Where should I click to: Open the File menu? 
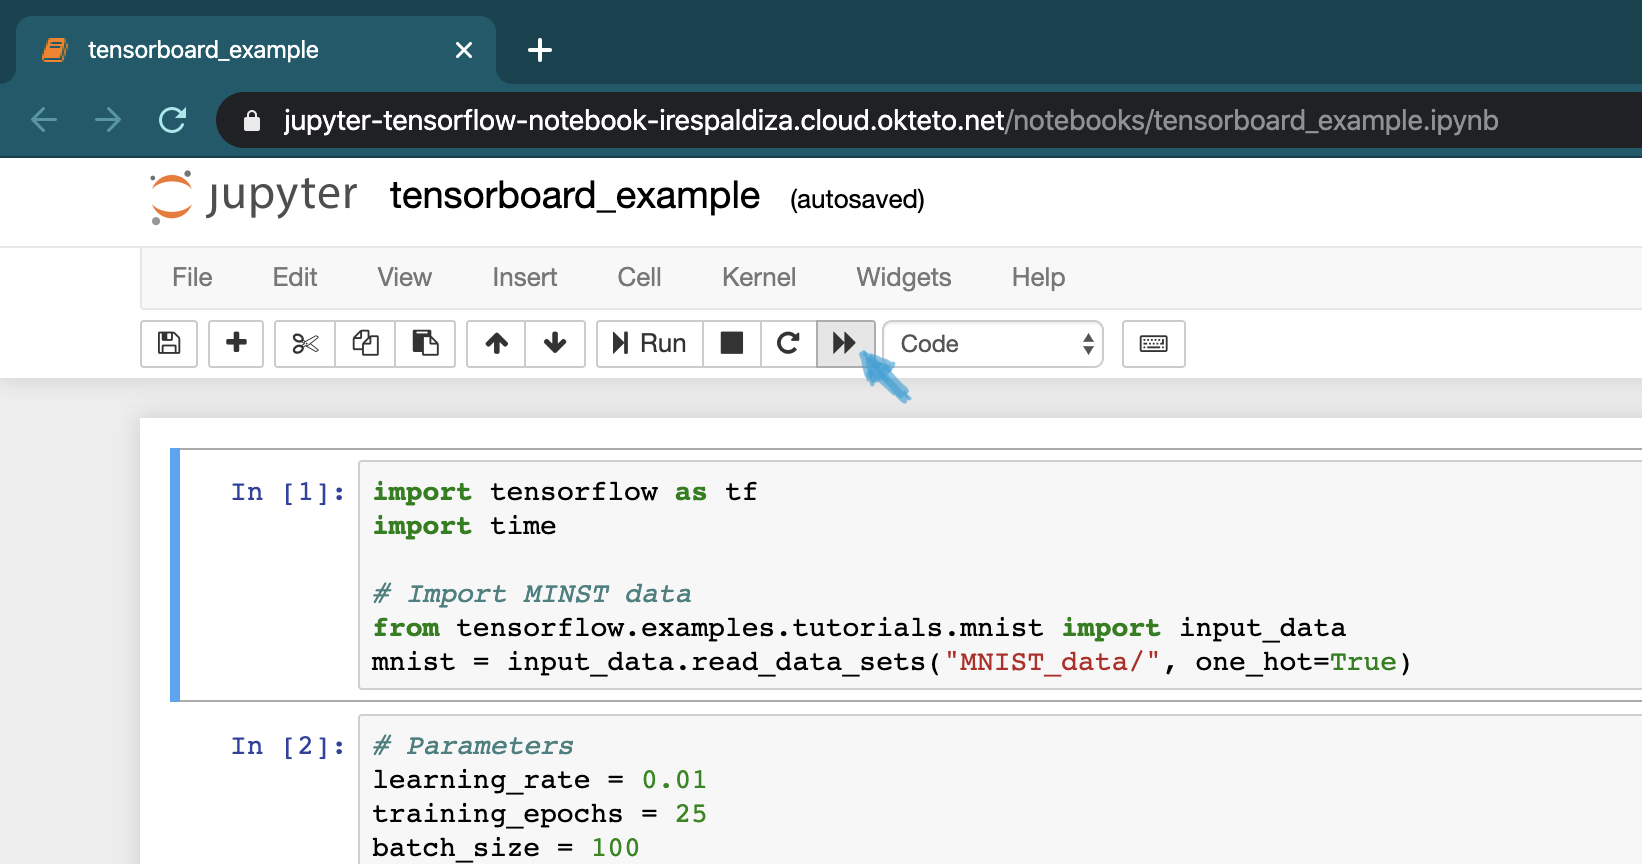coord(192,277)
